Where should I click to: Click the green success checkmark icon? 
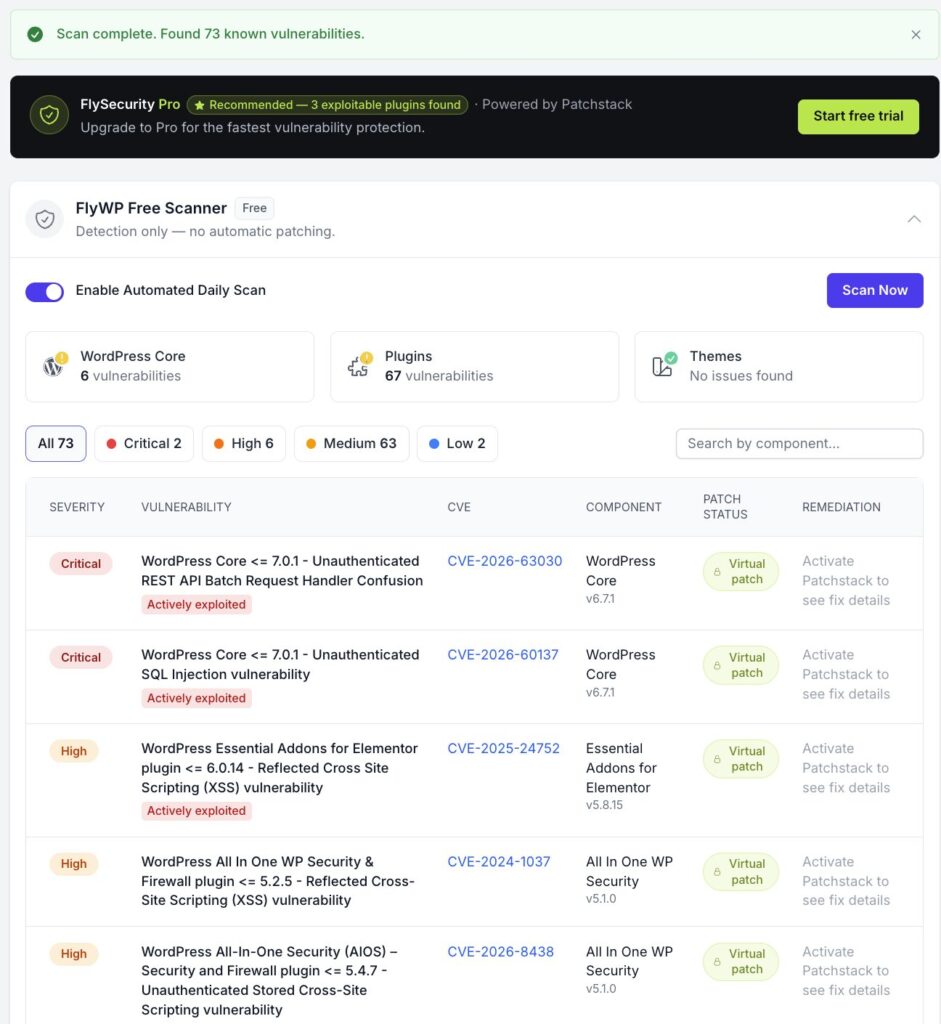pos(35,34)
